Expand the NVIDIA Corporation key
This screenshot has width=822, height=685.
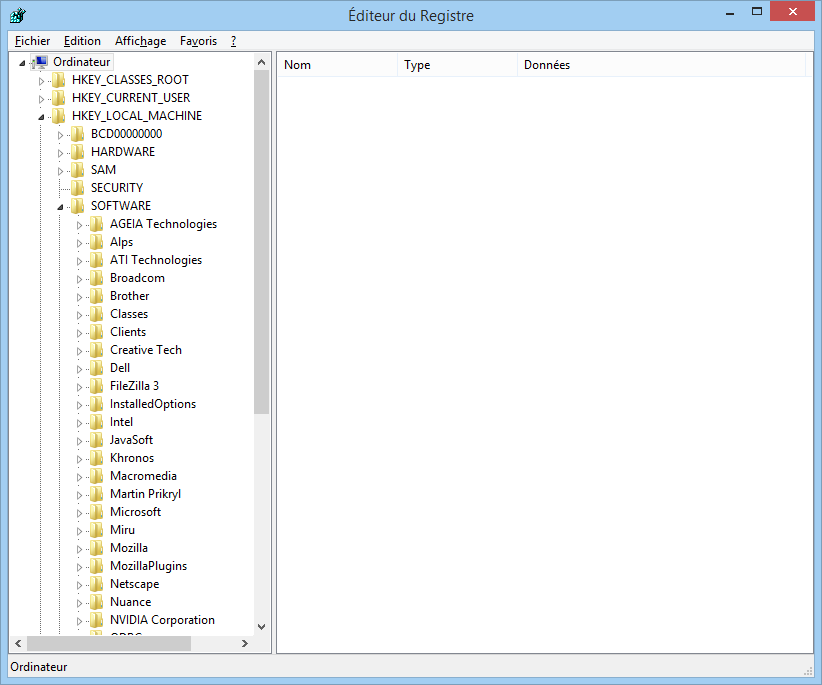click(79, 621)
